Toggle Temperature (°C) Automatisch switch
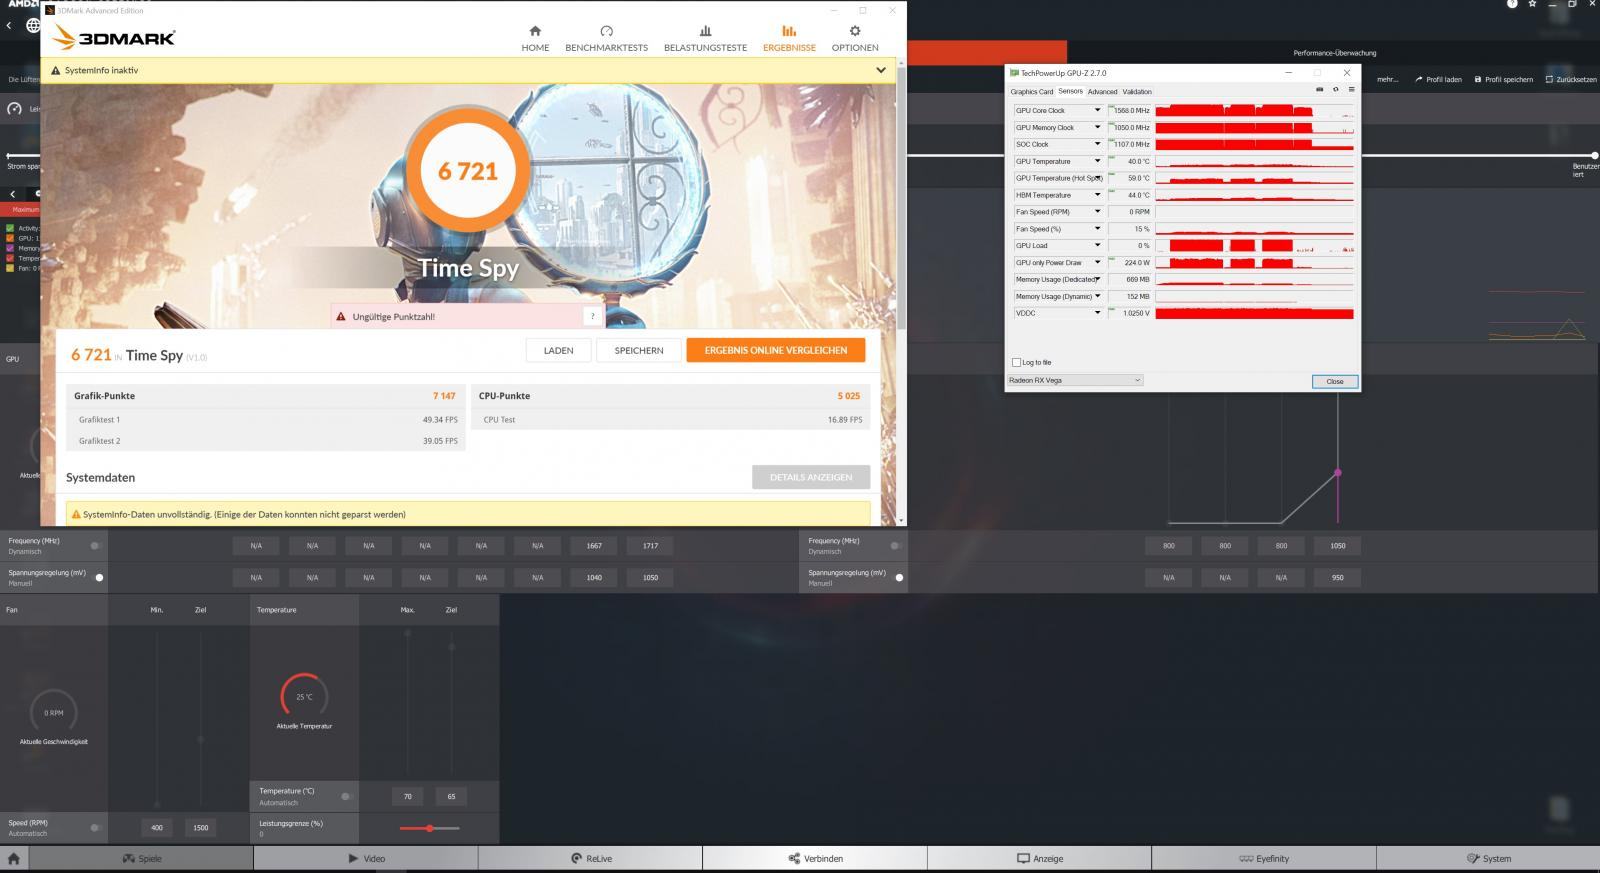Image resolution: width=1600 pixels, height=873 pixels. 346,796
